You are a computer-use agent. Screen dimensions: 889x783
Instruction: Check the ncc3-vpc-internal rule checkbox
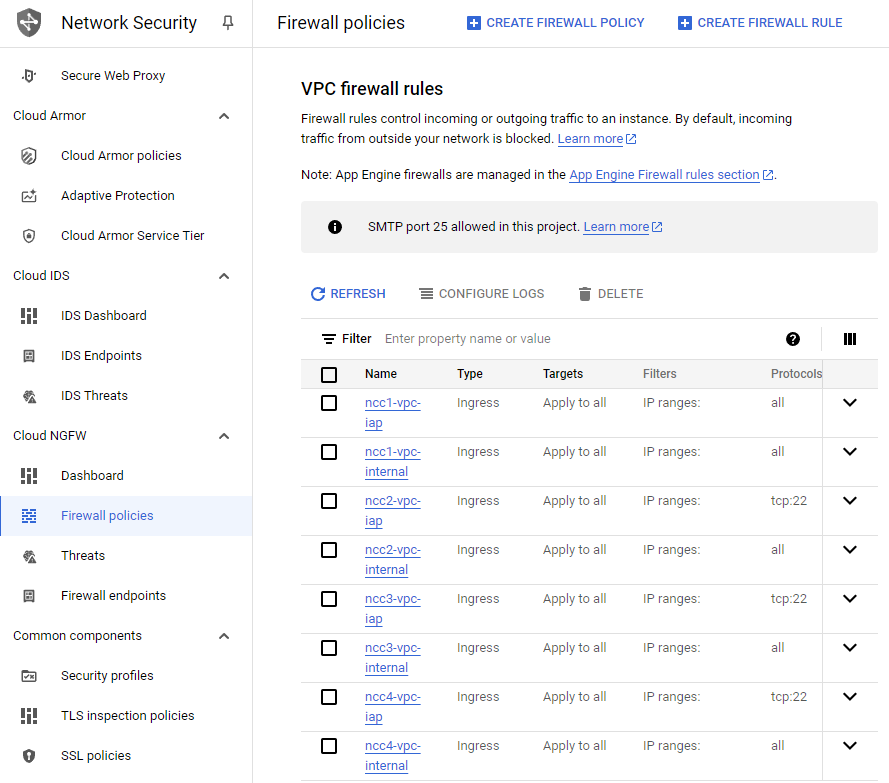[329, 648]
